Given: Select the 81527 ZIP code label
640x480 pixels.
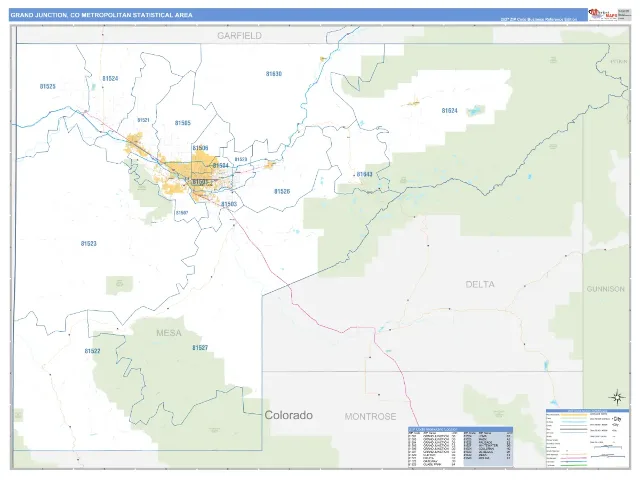Looking at the screenshot, I should 200,348.
